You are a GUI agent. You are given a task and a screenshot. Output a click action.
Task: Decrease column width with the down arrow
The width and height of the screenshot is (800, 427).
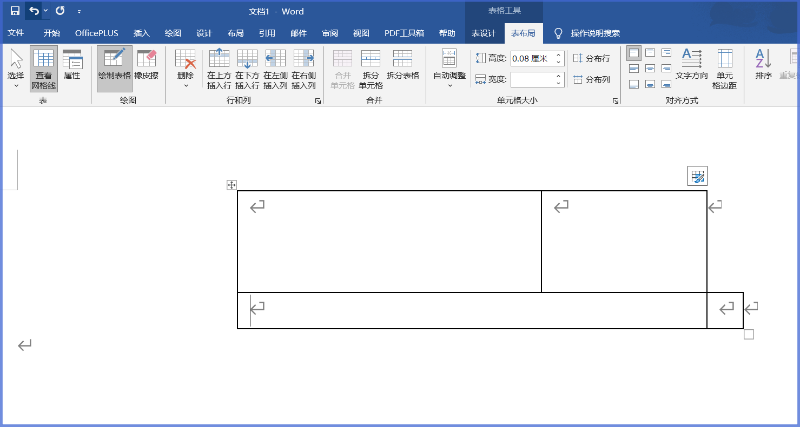[559, 83]
